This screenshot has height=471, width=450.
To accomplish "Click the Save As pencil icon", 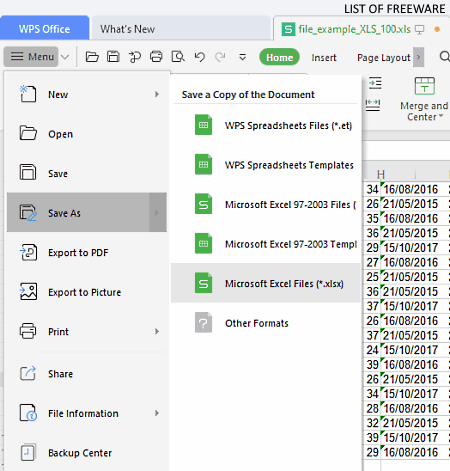I will pos(28,213).
